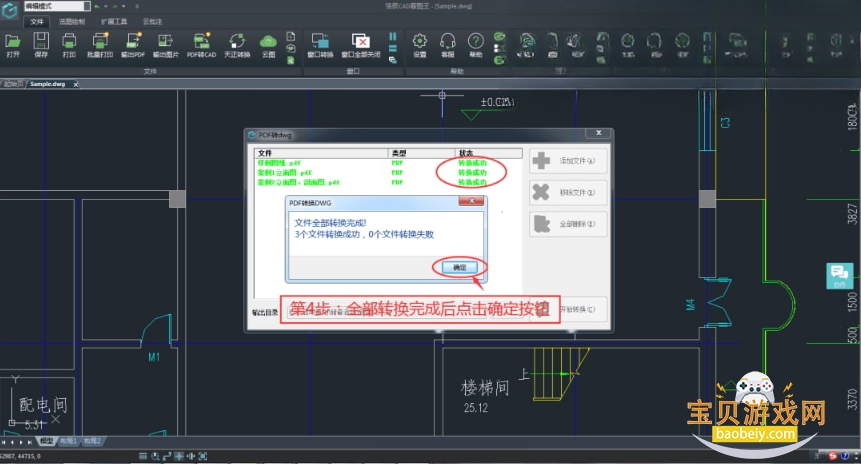Select the 案例1立面图.pdf row
This screenshot has height=464, width=861.
387,172
